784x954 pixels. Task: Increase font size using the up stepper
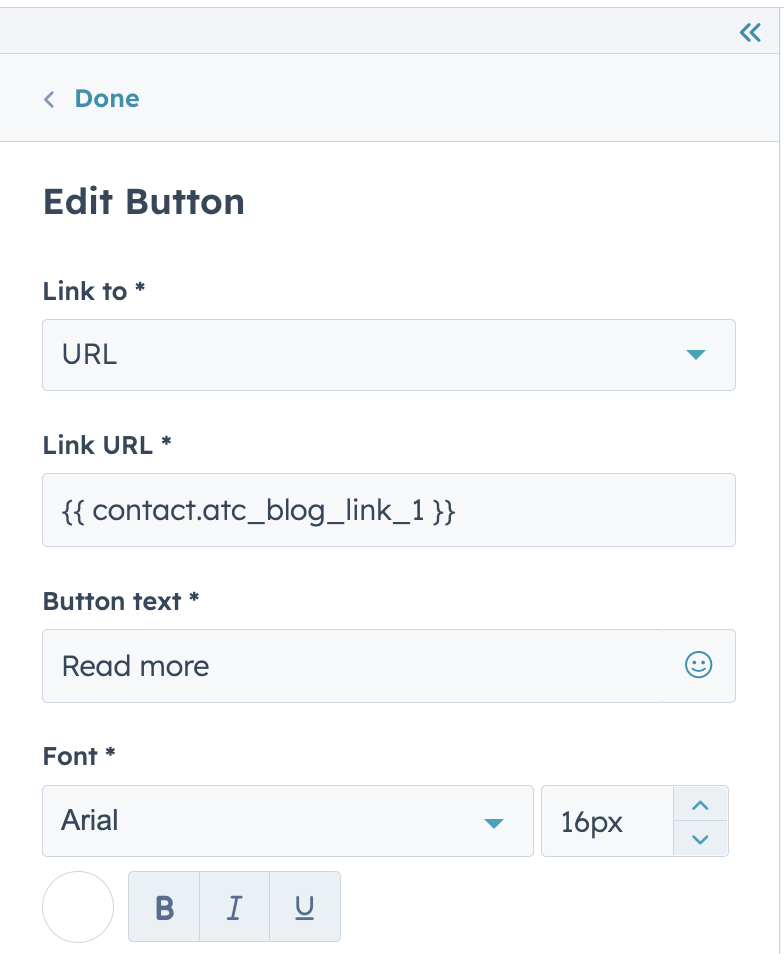pyautogui.click(x=700, y=805)
